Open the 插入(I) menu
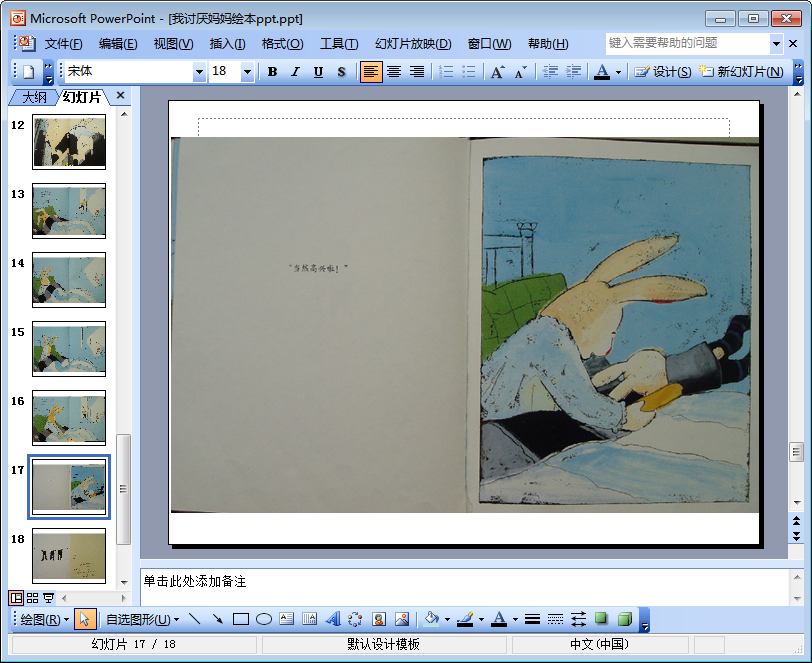This screenshot has width=812, height=663. (x=227, y=44)
